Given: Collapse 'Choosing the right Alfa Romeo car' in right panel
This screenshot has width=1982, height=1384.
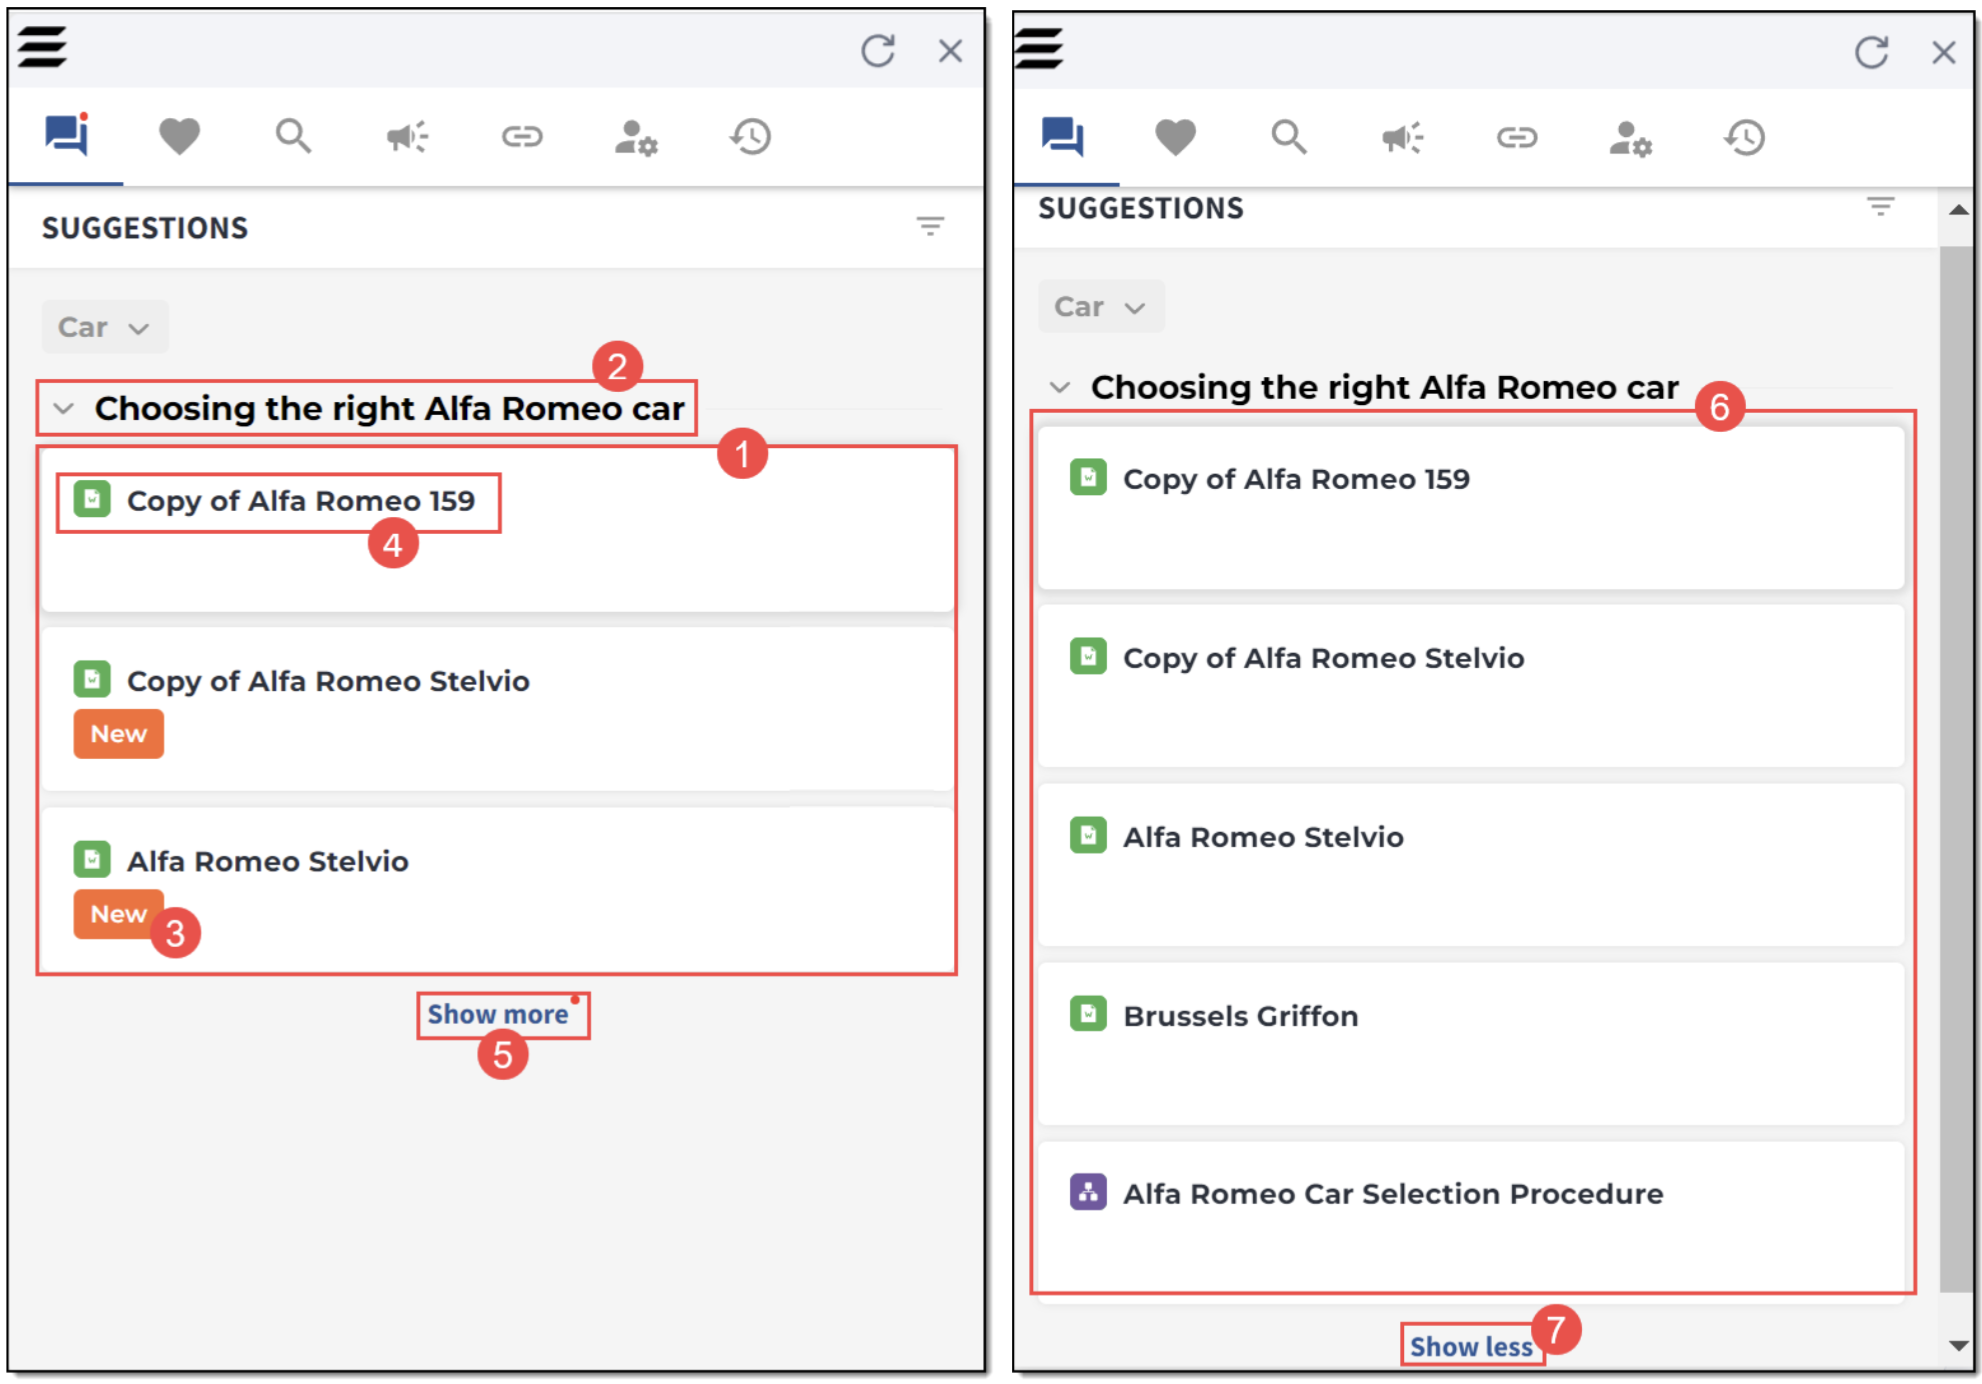Looking at the screenshot, I should 1059,387.
